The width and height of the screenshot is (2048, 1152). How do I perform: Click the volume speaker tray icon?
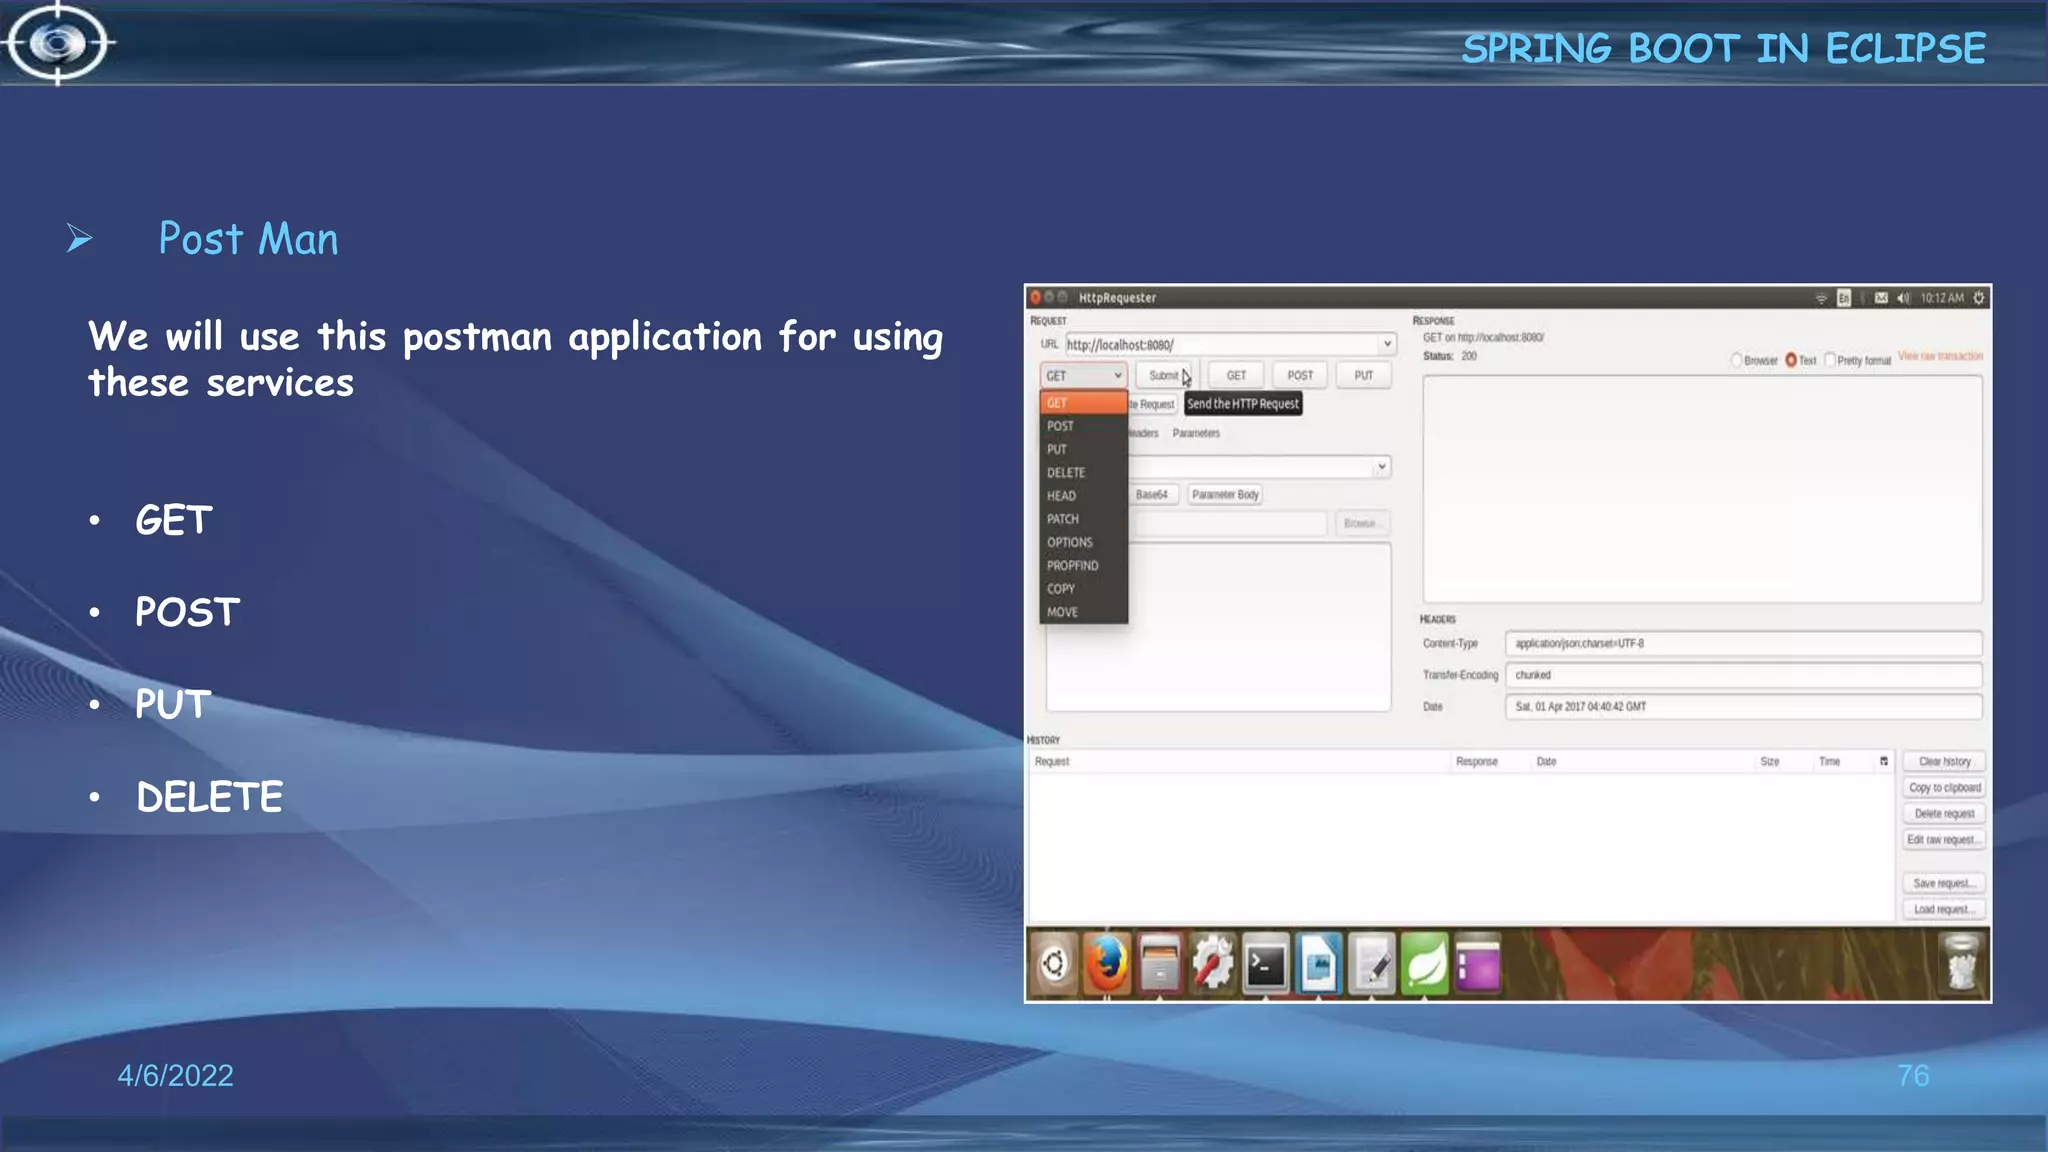coord(1903,298)
